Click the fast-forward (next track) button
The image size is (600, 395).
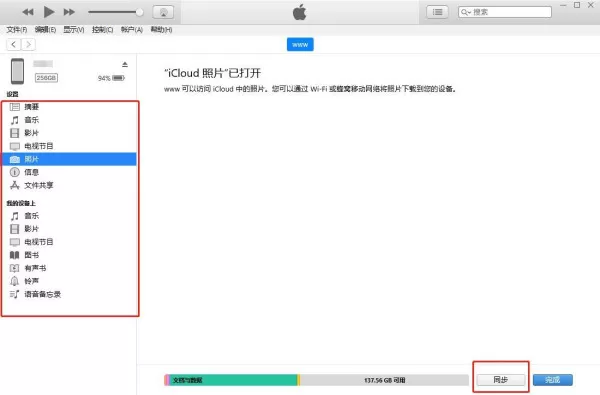click(x=69, y=12)
